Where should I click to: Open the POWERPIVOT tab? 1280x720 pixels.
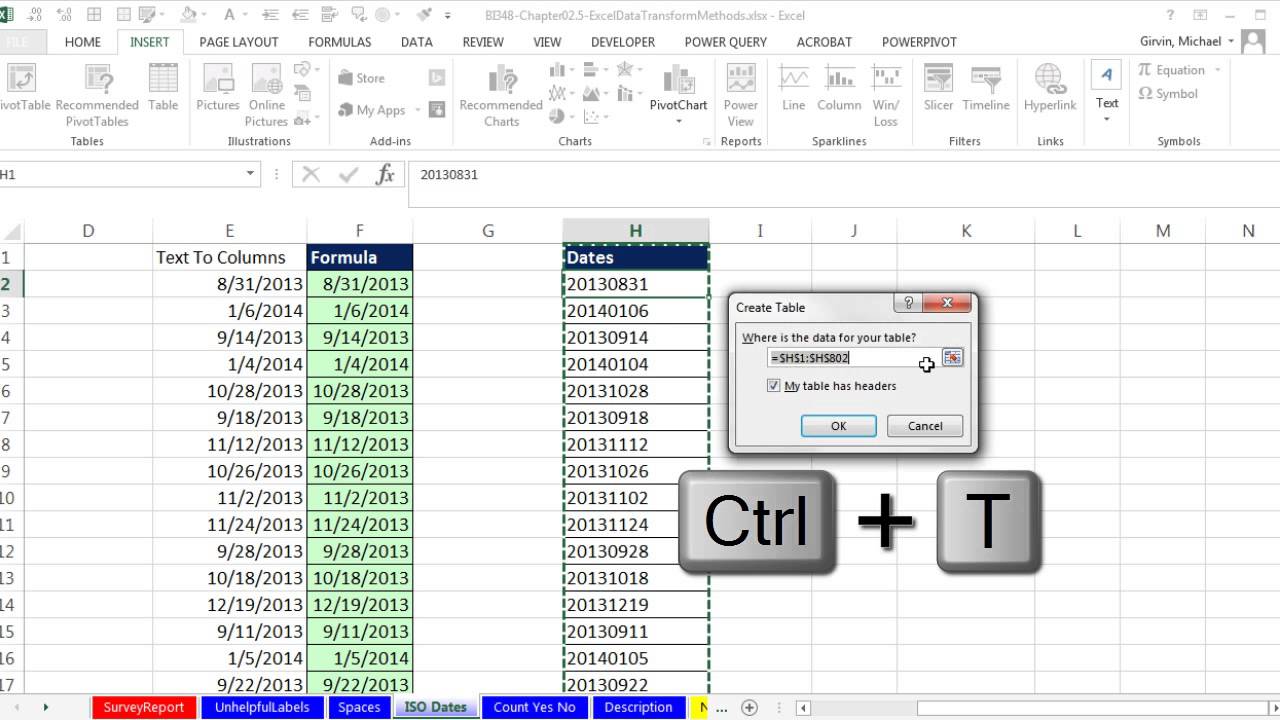[x=919, y=42]
